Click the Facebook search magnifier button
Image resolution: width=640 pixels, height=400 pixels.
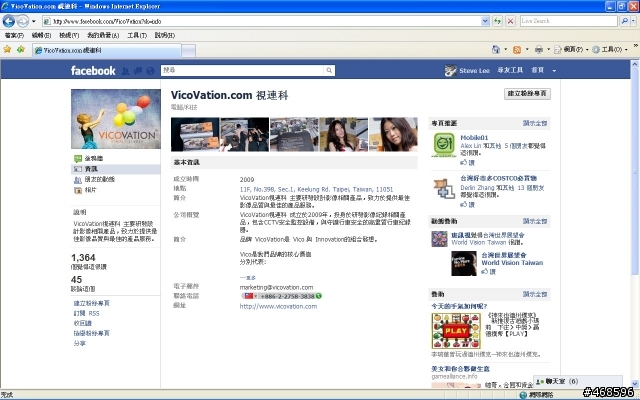329,70
